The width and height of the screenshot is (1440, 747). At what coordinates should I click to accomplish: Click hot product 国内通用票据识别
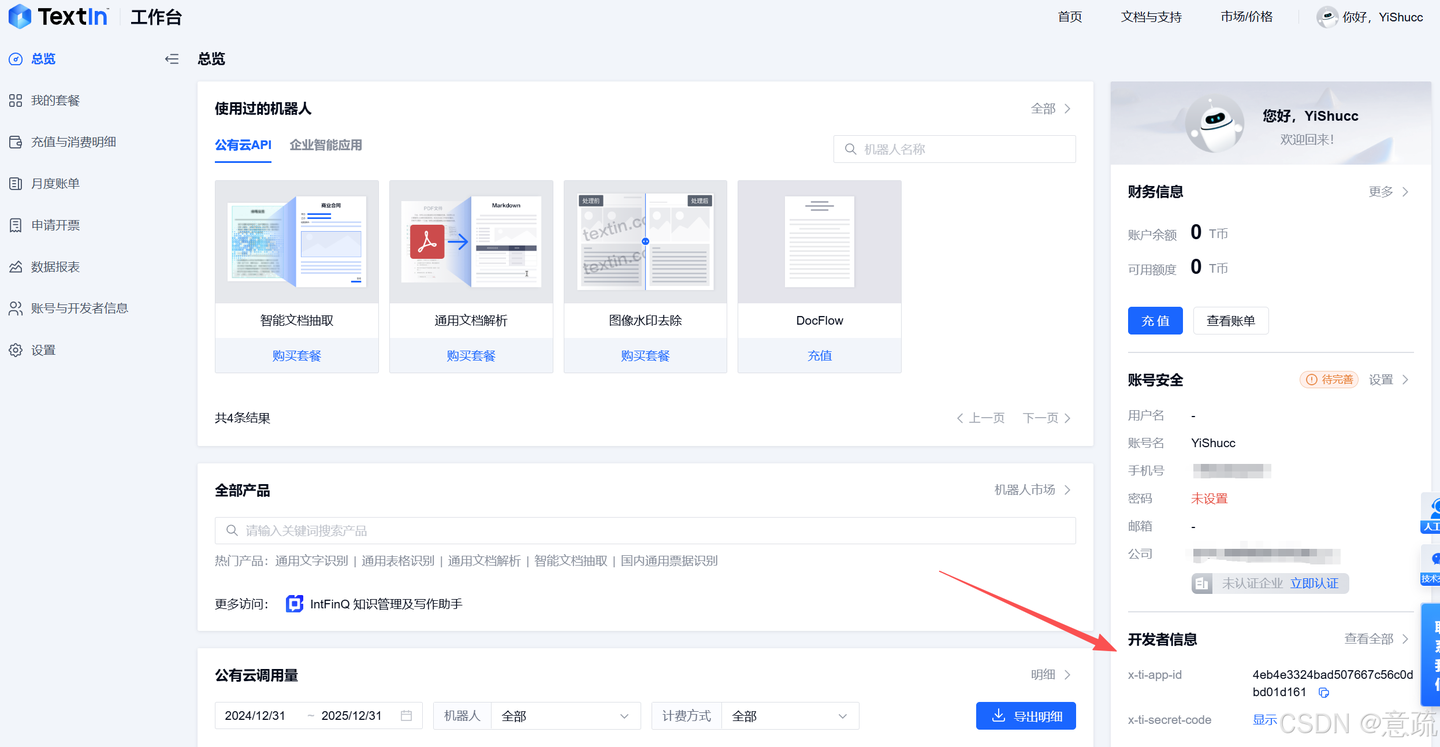click(x=669, y=561)
